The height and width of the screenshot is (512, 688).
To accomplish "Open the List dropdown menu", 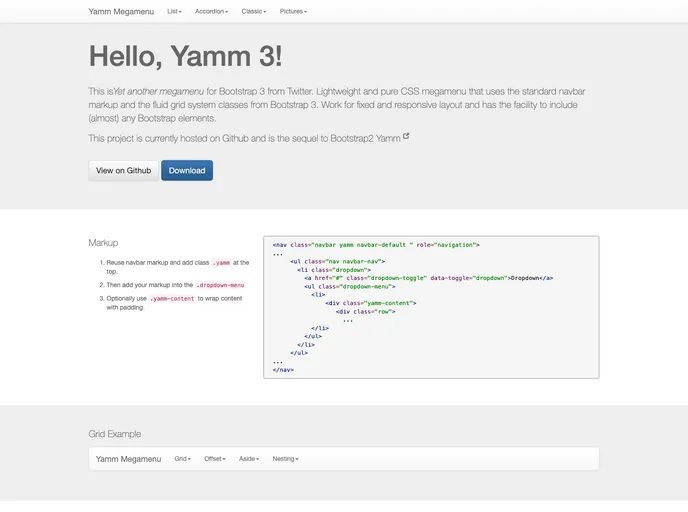I will pos(174,11).
